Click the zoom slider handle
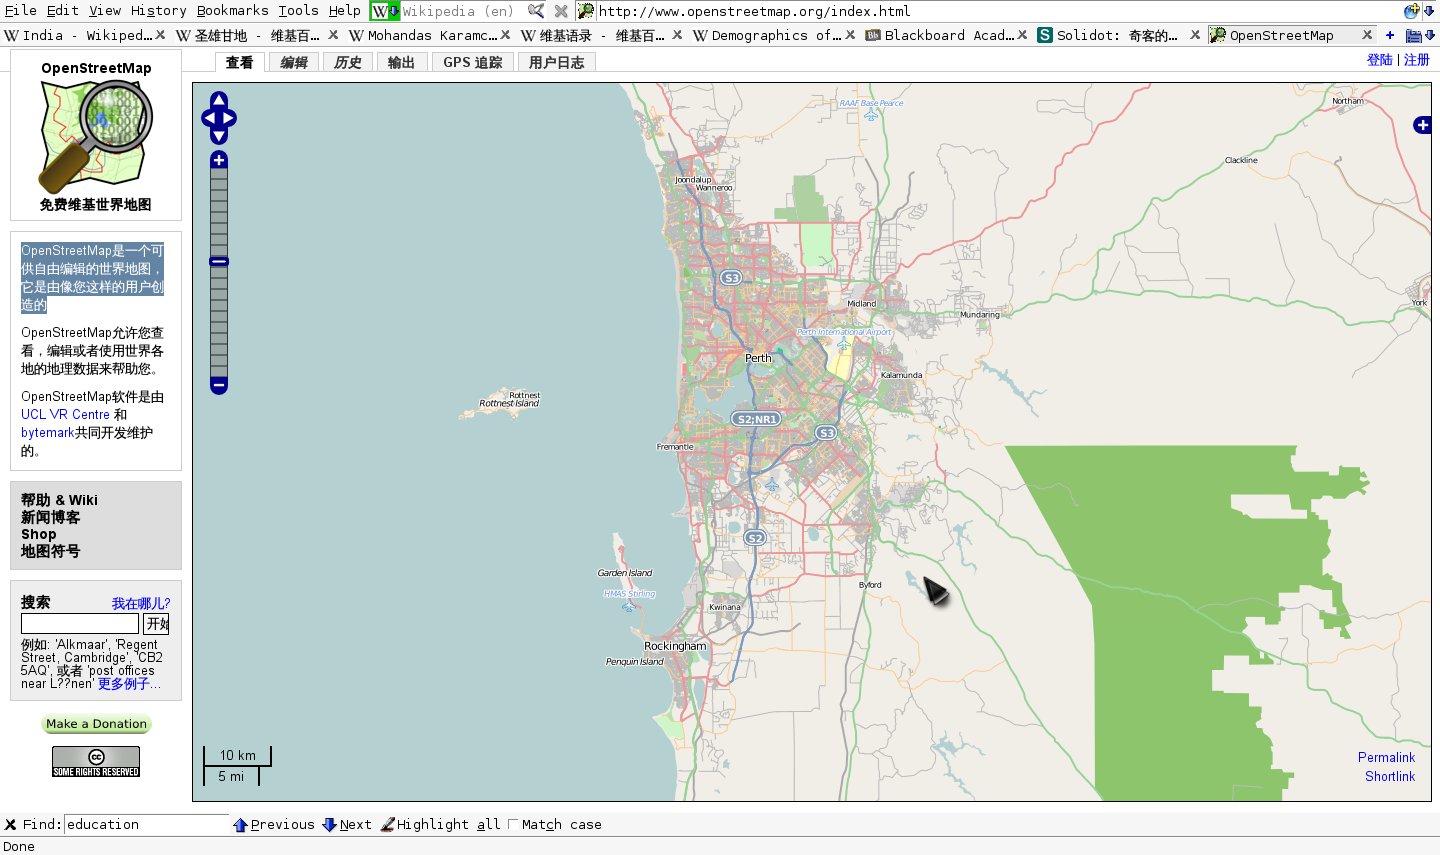Image resolution: width=1440 pixels, height=855 pixels. click(219, 262)
